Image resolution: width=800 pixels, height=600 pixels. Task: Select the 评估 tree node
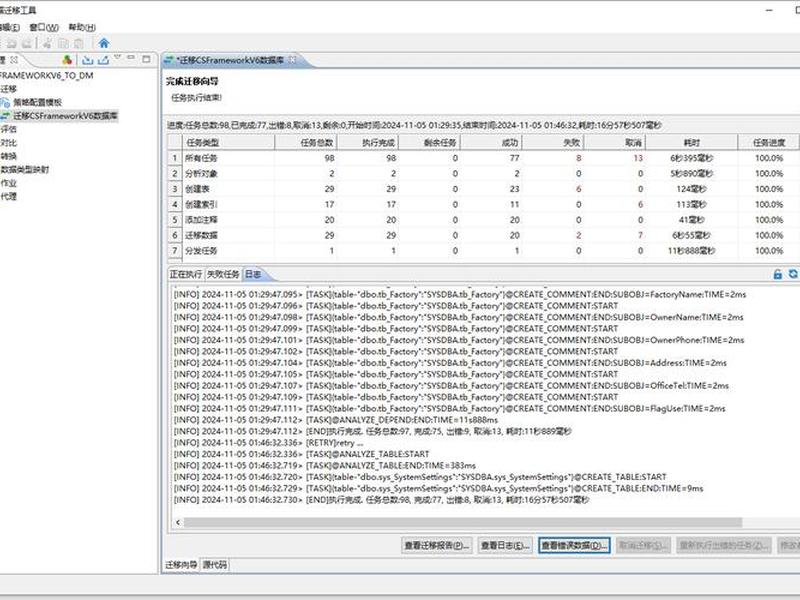[8, 129]
